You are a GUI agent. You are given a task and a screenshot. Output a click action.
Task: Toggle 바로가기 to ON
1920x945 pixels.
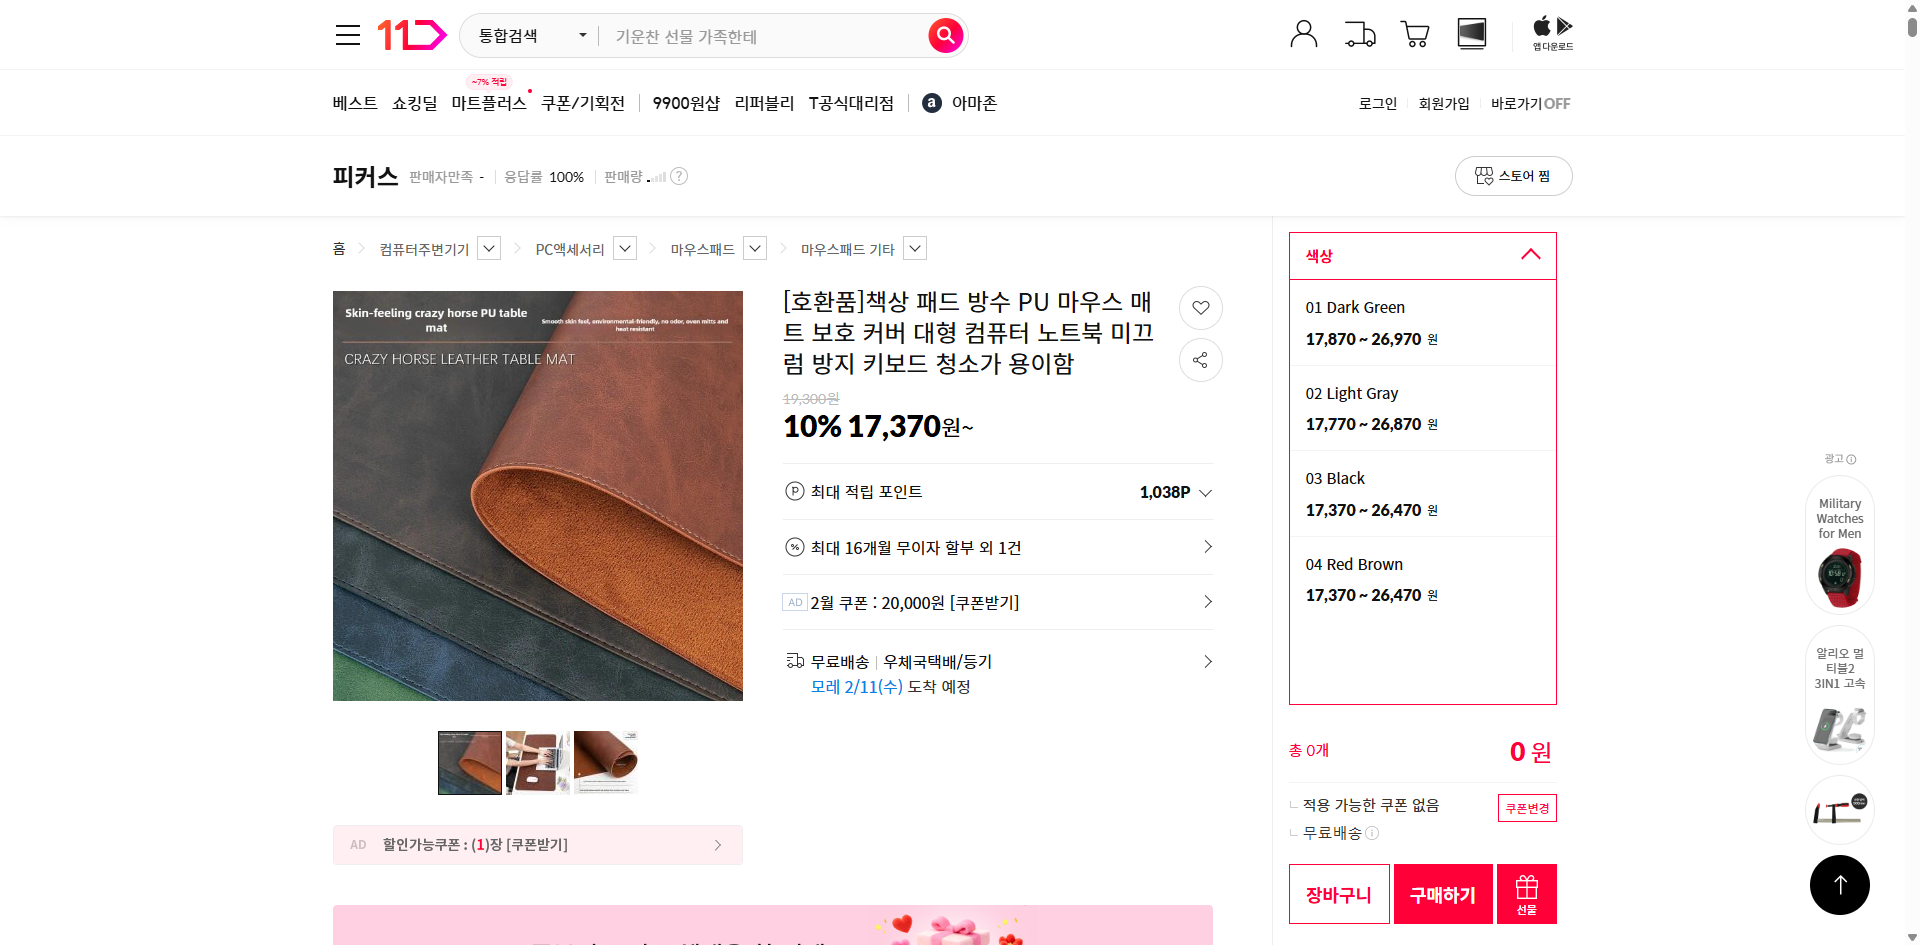[1530, 103]
